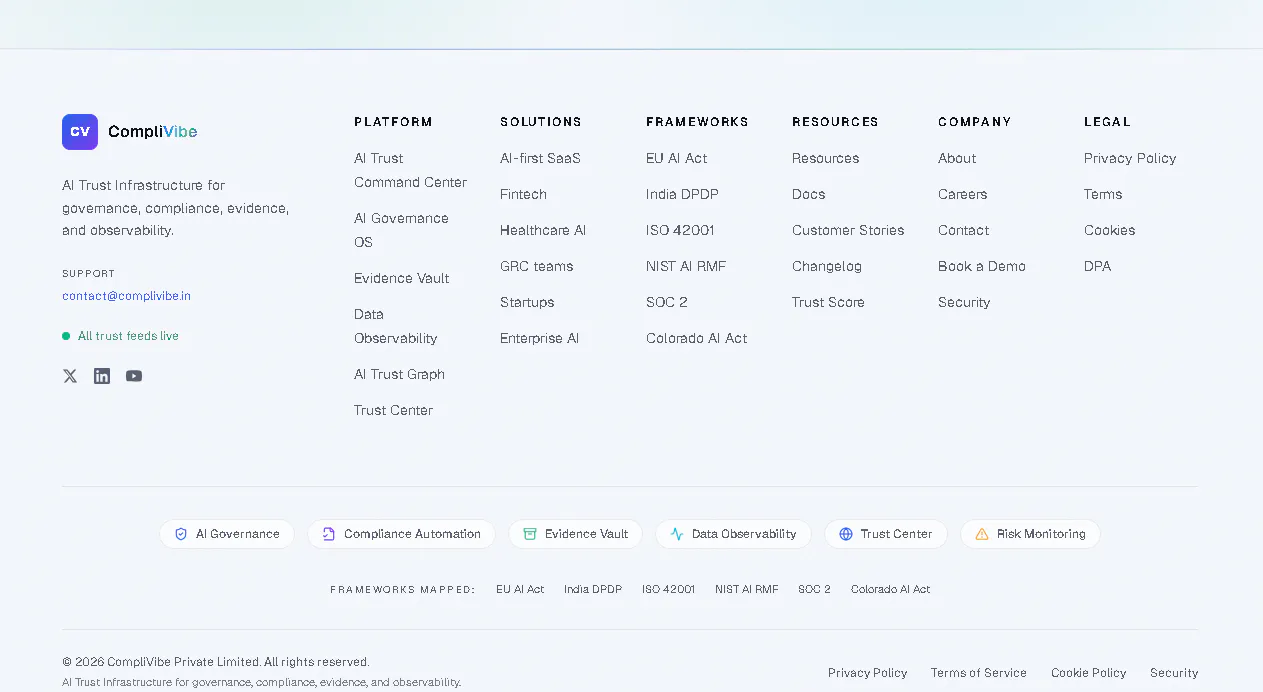This screenshot has width=1263, height=692.
Task: Open the YouTube social icon
Action: [134, 376]
